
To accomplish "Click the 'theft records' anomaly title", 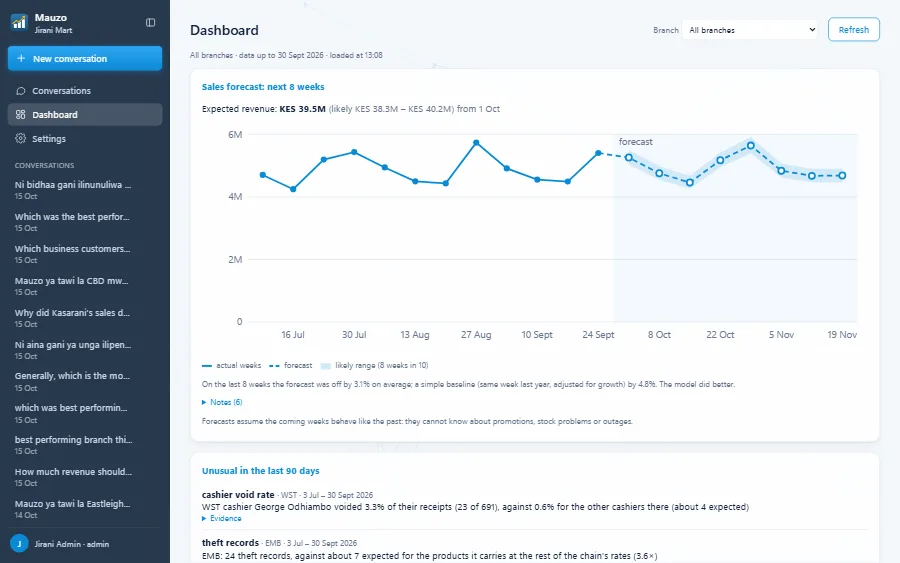I will pos(230,542).
